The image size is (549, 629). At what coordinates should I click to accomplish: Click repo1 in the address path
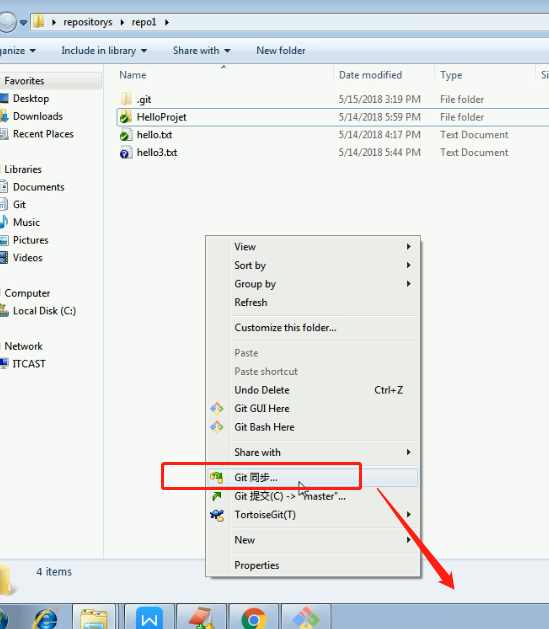144,22
